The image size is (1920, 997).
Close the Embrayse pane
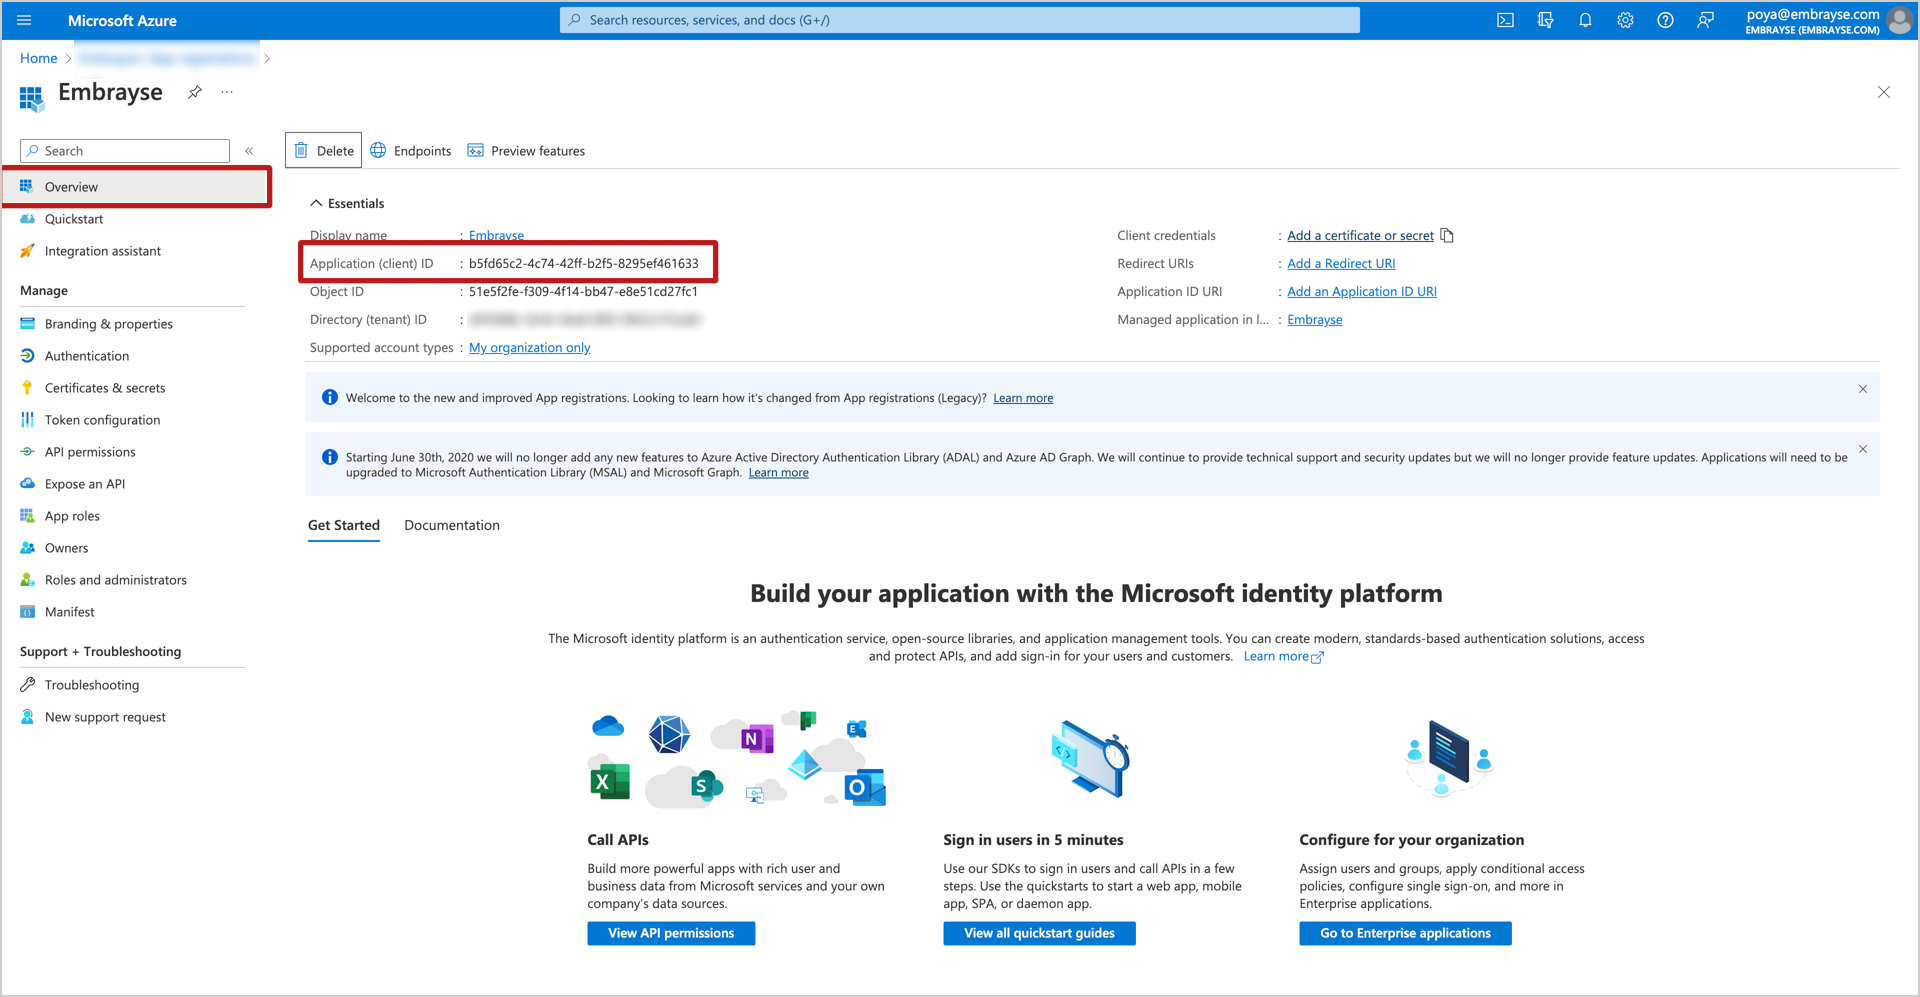[1884, 92]
